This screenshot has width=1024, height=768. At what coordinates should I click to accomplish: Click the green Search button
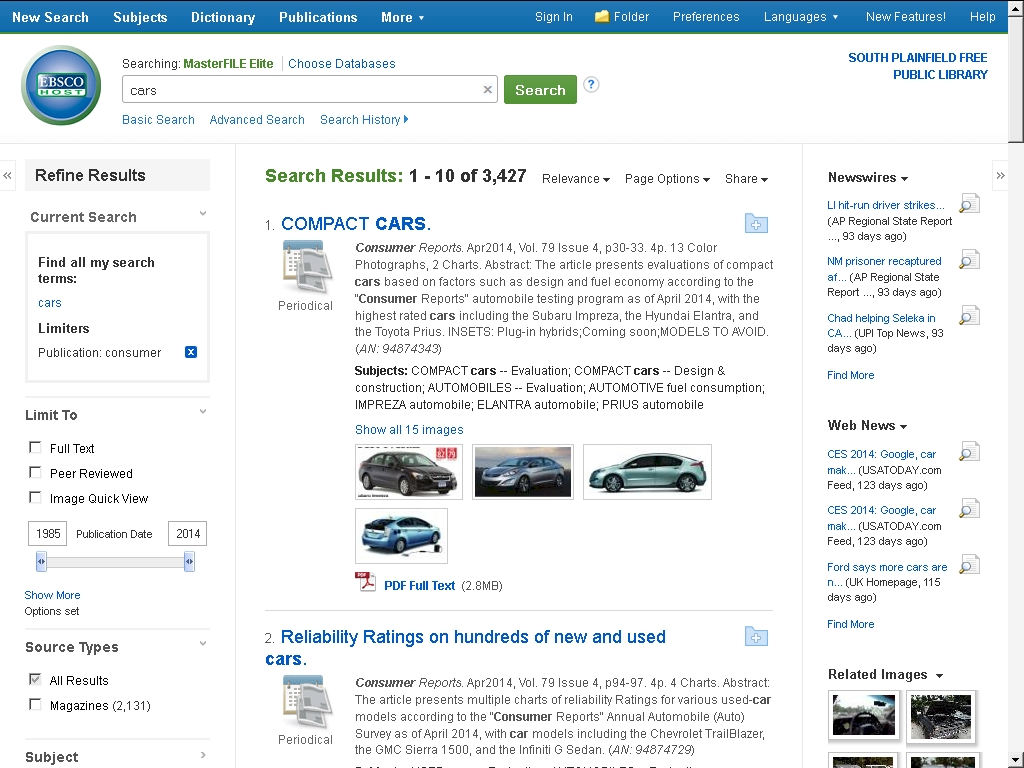tap(540, 89)
